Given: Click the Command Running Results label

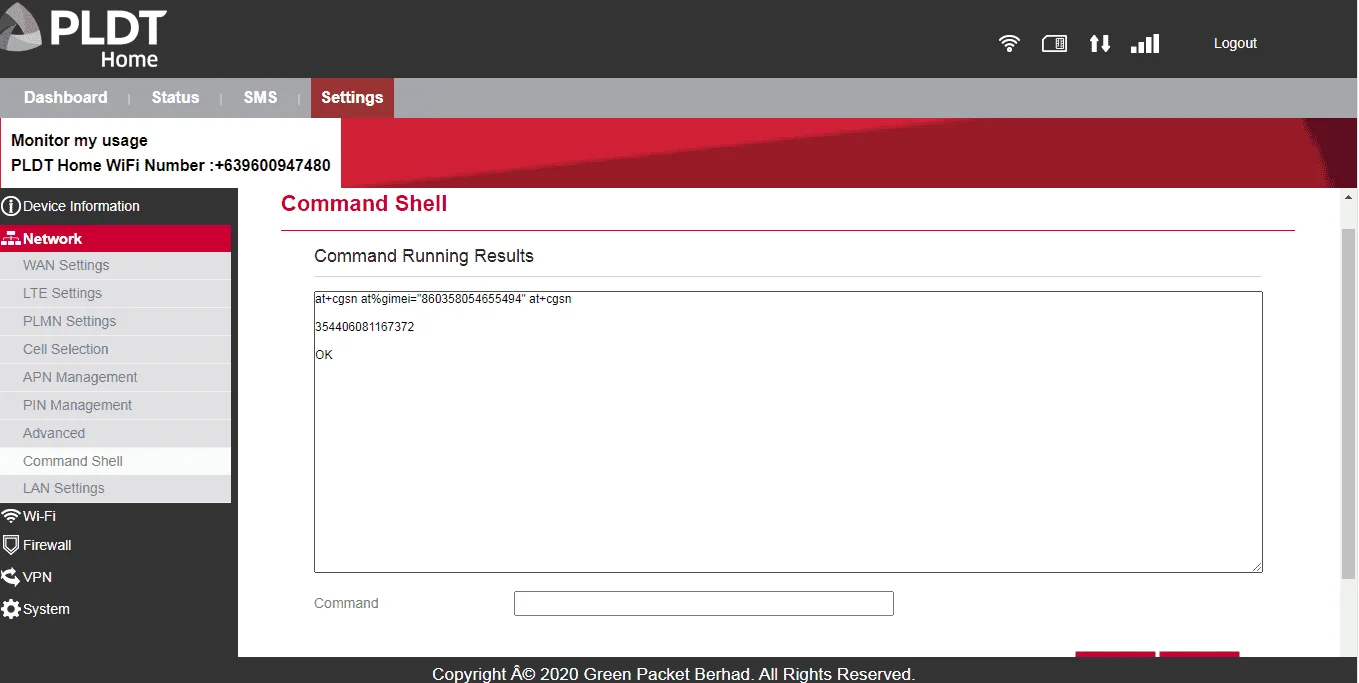Looking at the screenshot, I should pos(424,256).
